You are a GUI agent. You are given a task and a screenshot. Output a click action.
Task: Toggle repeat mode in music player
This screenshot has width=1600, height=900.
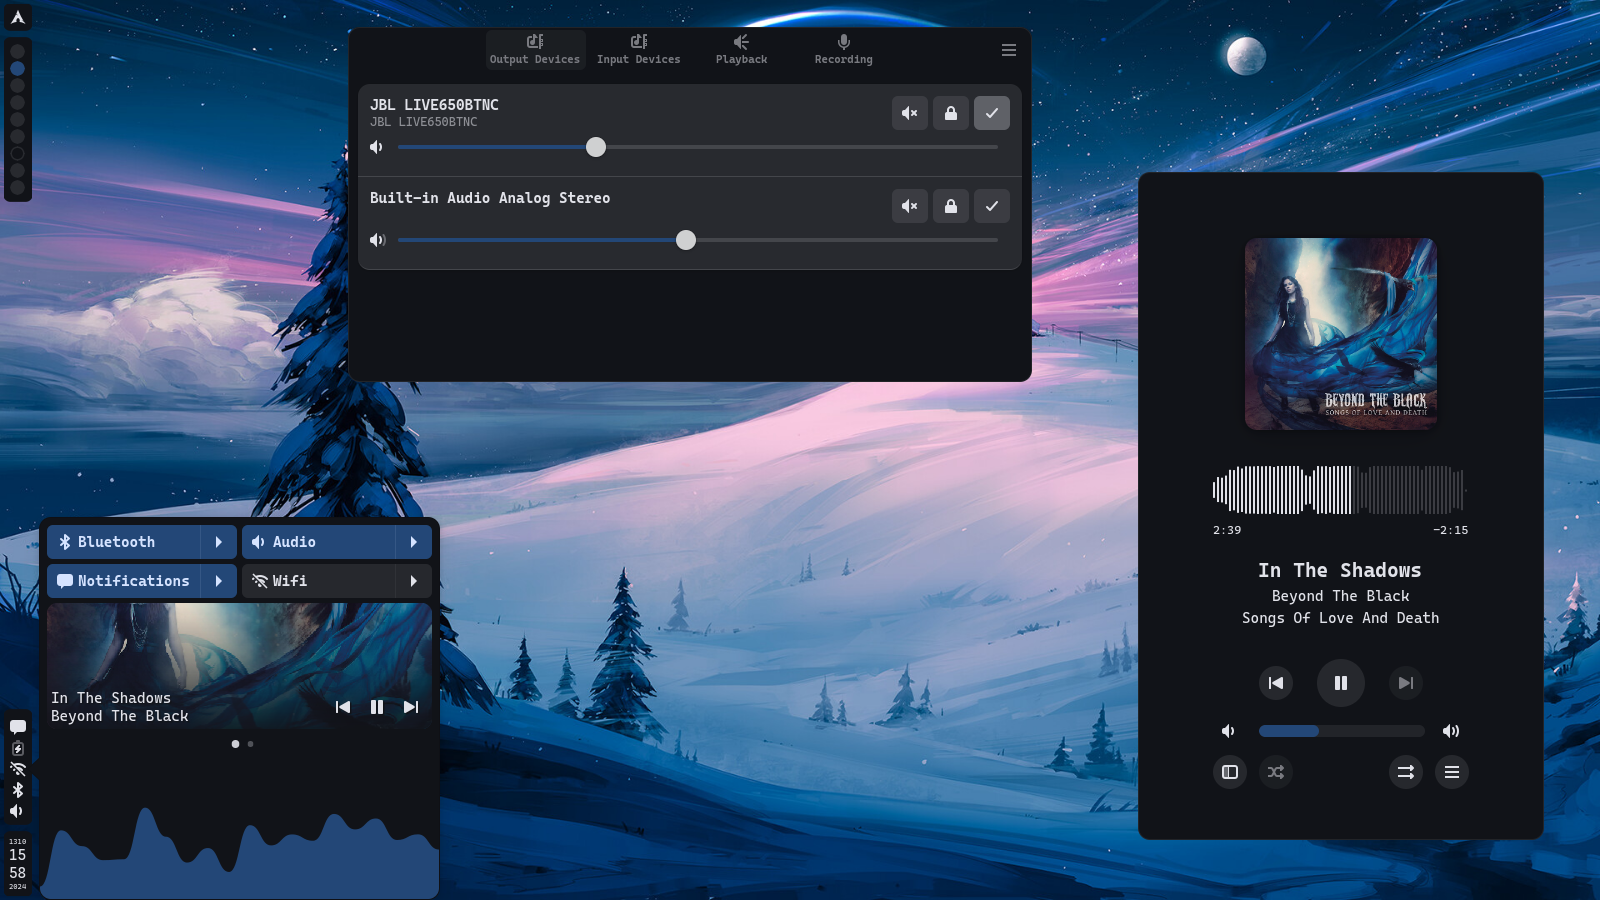[1406, 772]
